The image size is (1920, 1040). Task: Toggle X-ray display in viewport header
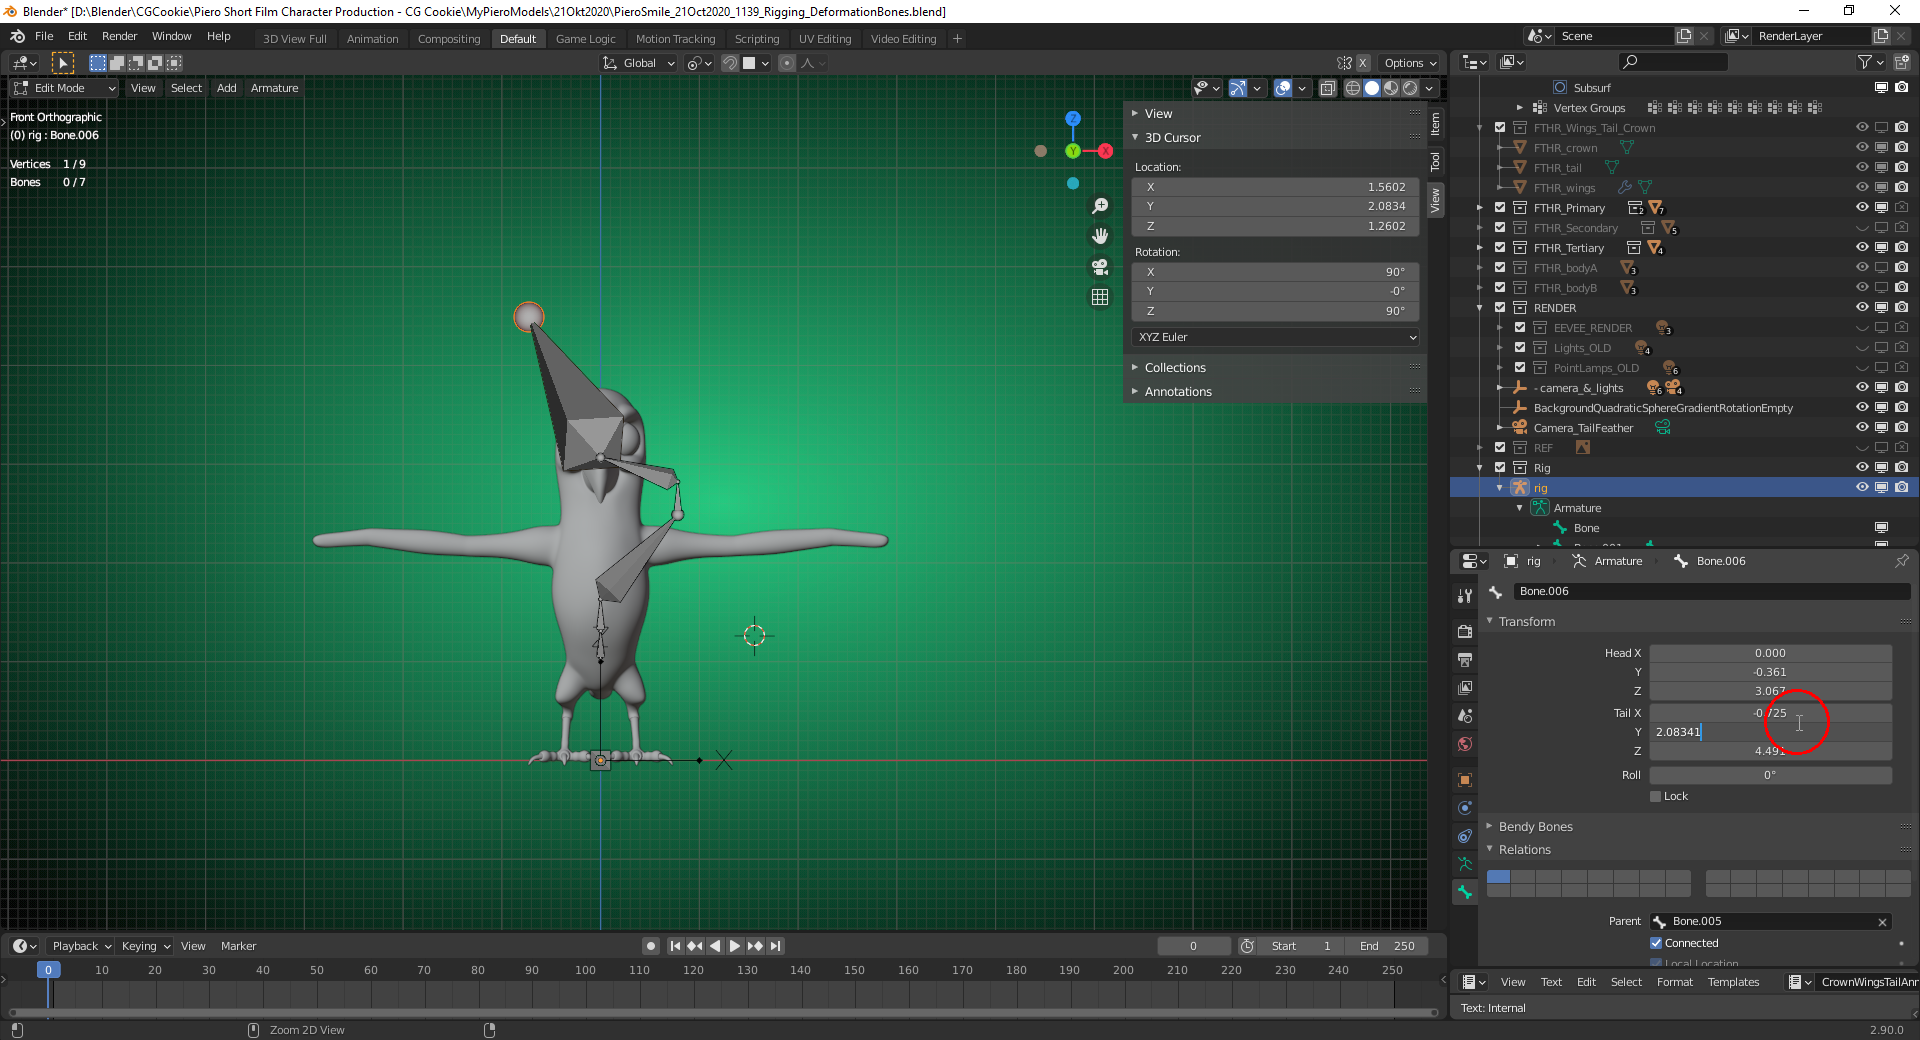pyautogui.click(x=1327, y=88)
